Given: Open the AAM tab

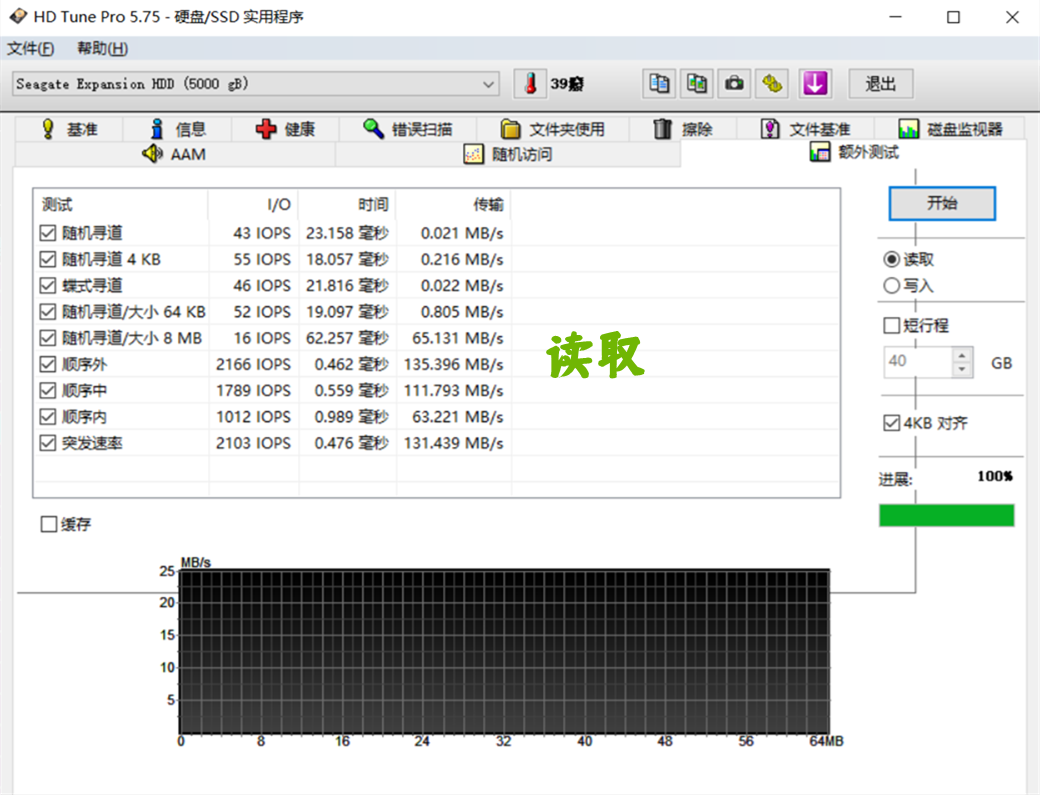Looking at the screenshot, I should (174, 154).
